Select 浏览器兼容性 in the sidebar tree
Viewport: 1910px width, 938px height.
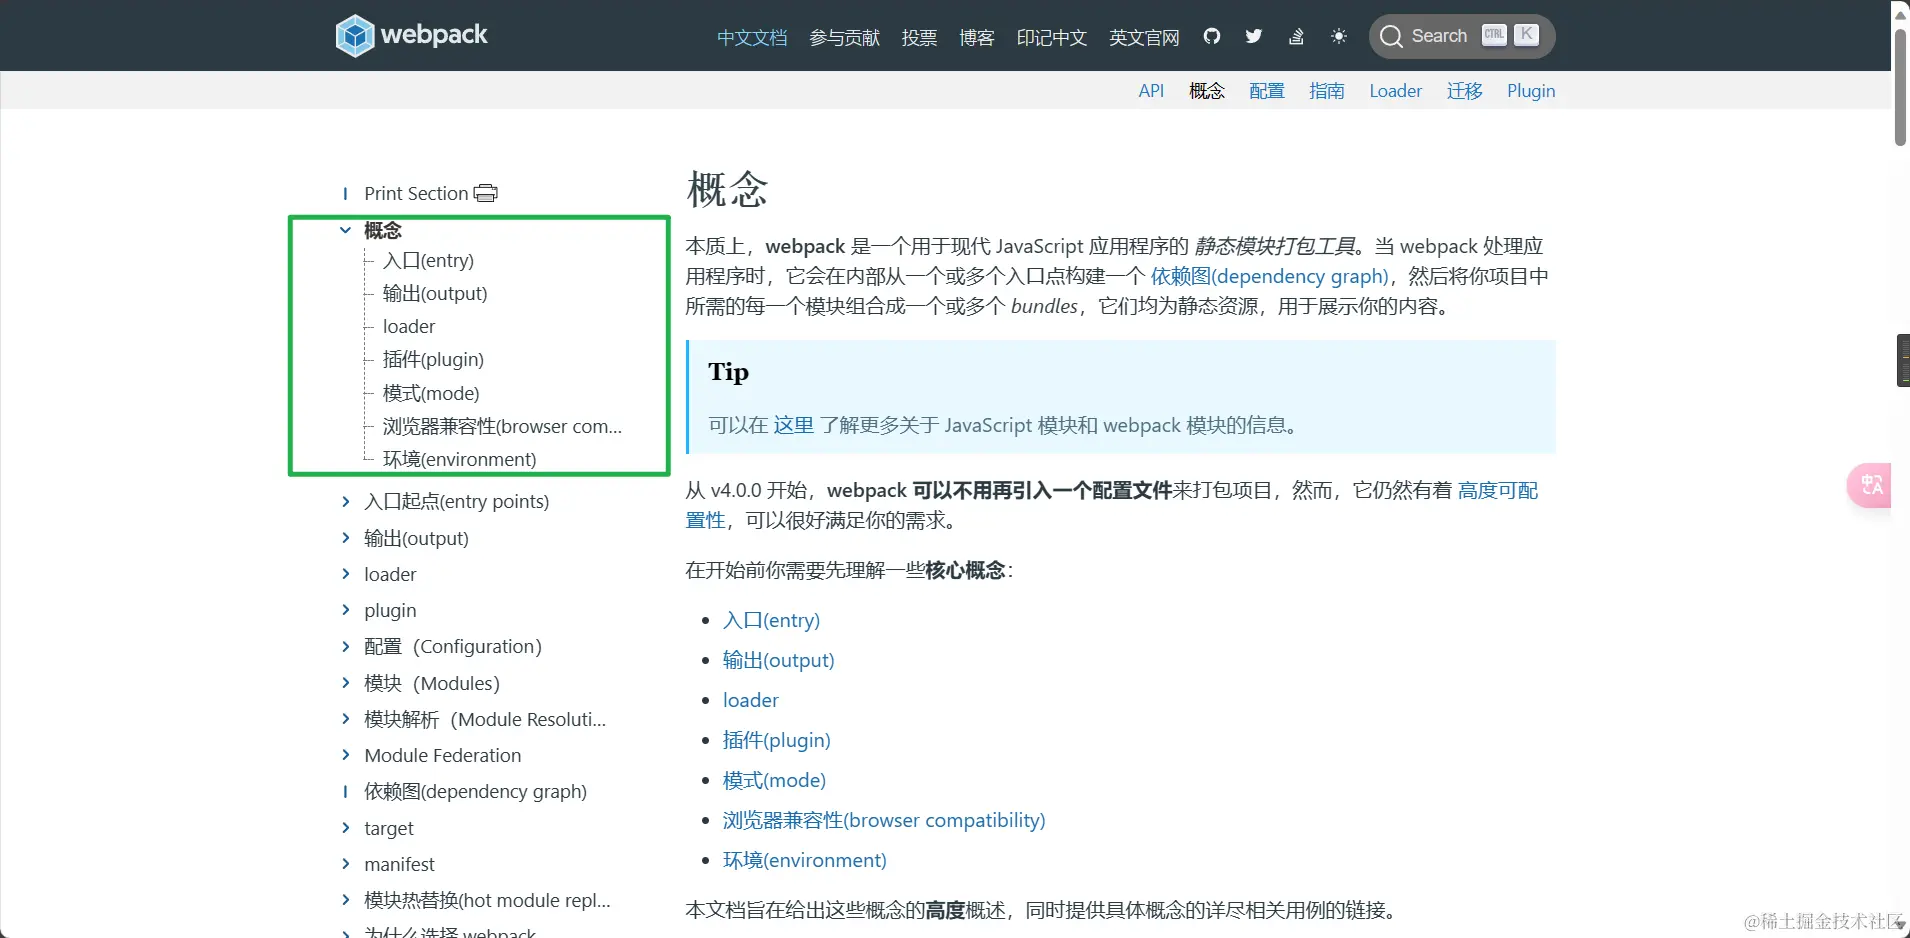point(502,427)
